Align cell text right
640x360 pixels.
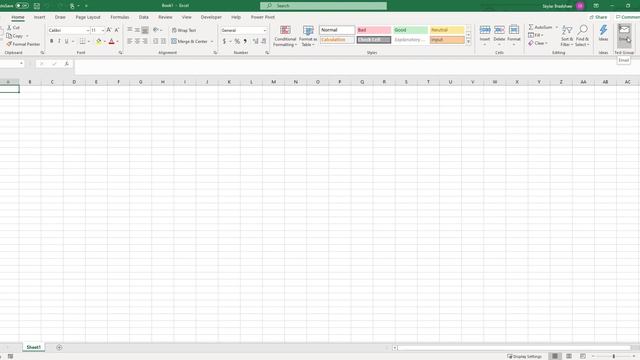coord(145,41)
